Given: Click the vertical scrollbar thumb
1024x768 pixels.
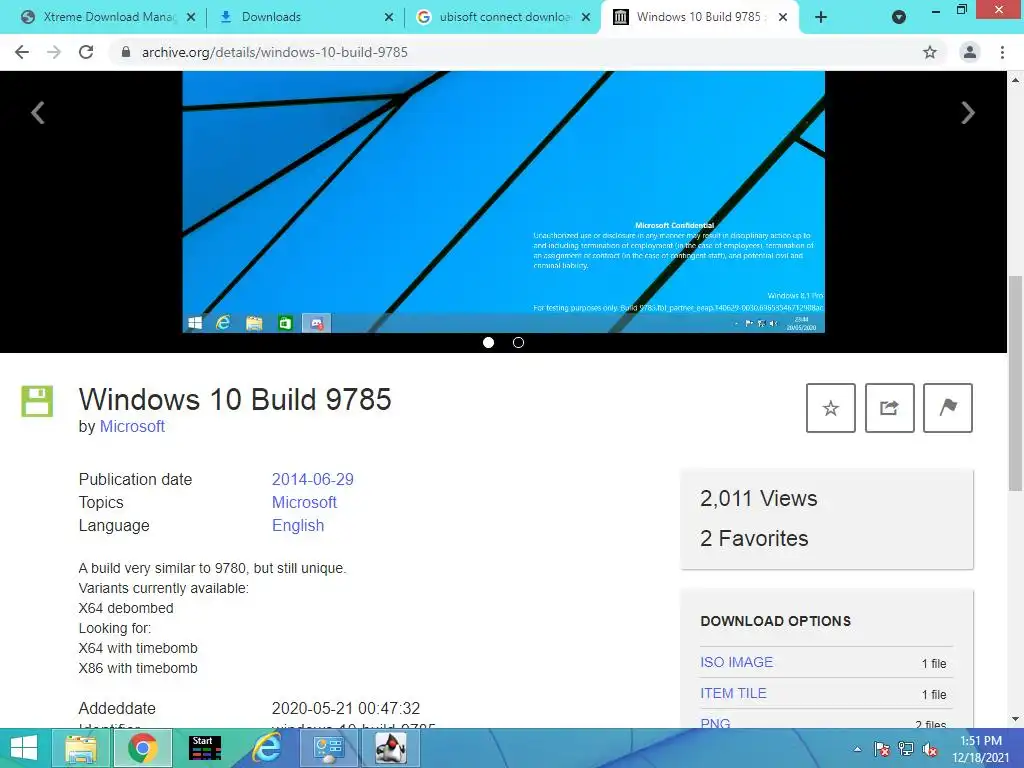Looking at the screenshot, I should (1015, 383).
